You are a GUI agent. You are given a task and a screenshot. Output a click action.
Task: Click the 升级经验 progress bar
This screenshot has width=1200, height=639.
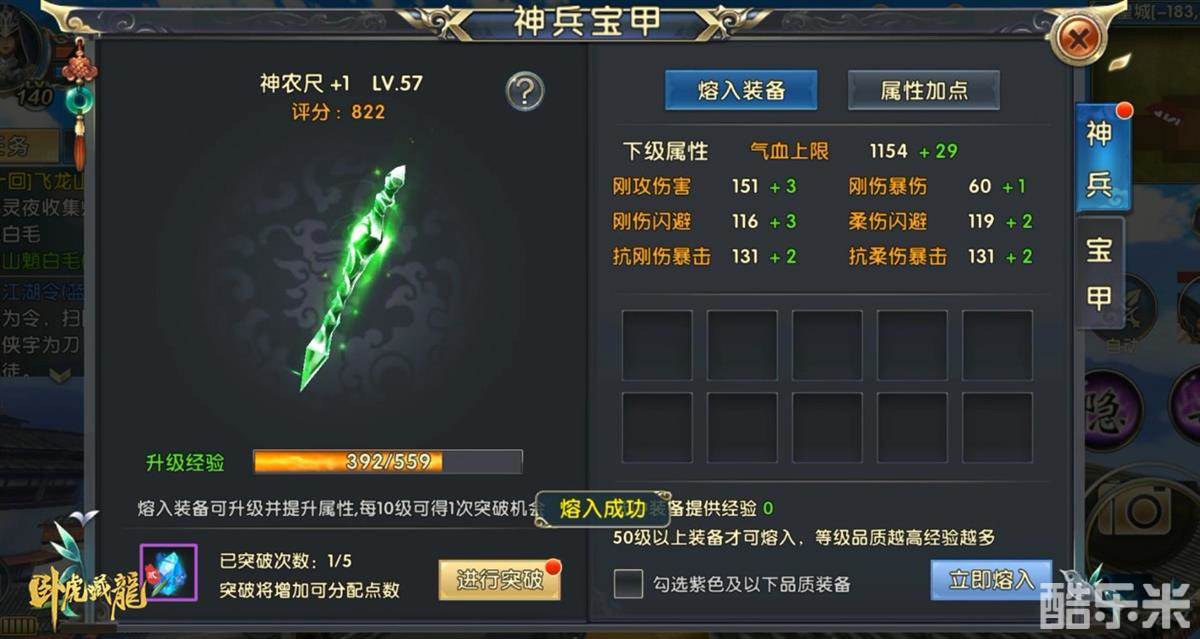(388, 462)
